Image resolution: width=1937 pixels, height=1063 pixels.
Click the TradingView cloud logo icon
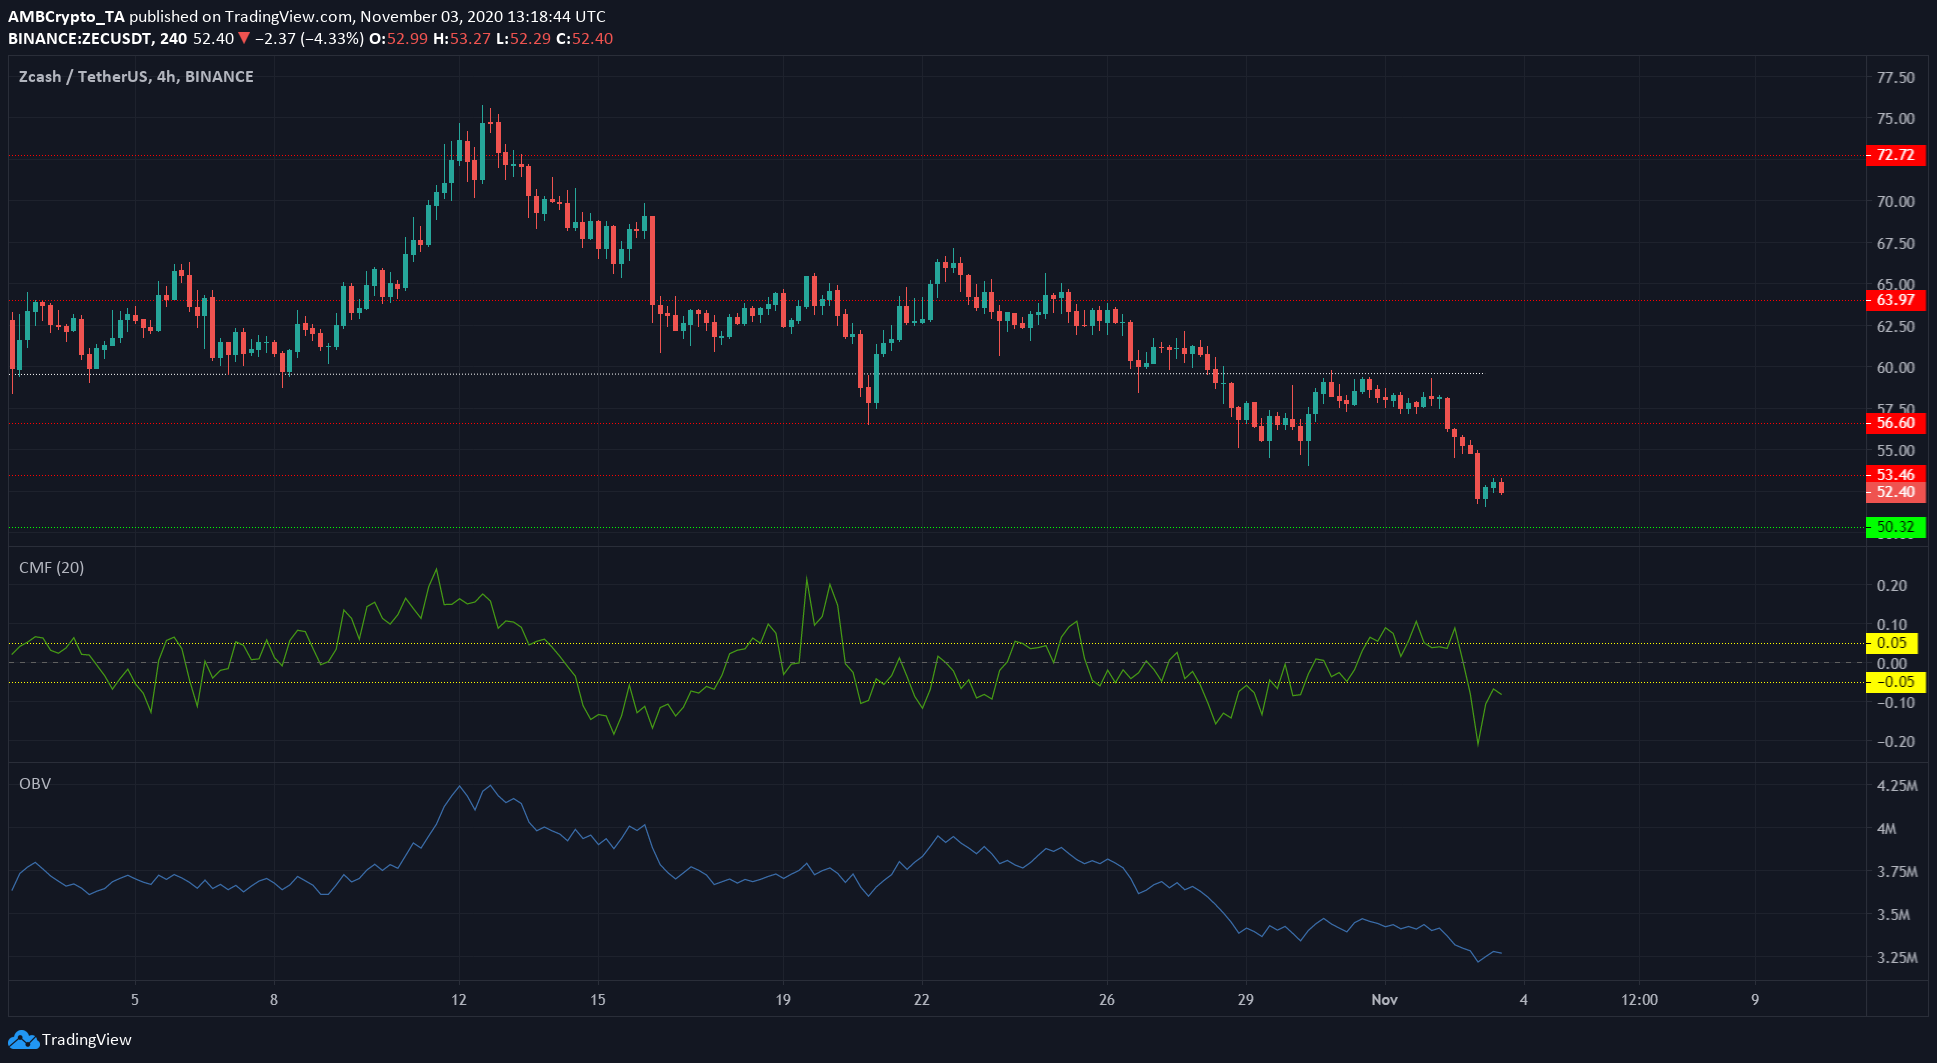[23, 1040]
